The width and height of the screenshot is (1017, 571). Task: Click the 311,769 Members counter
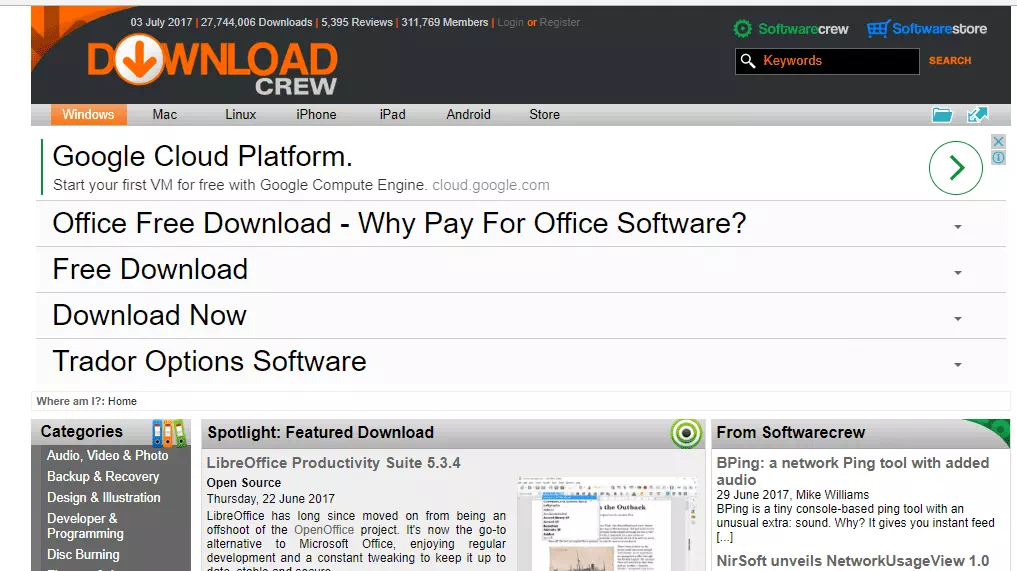tap(444, 22)
